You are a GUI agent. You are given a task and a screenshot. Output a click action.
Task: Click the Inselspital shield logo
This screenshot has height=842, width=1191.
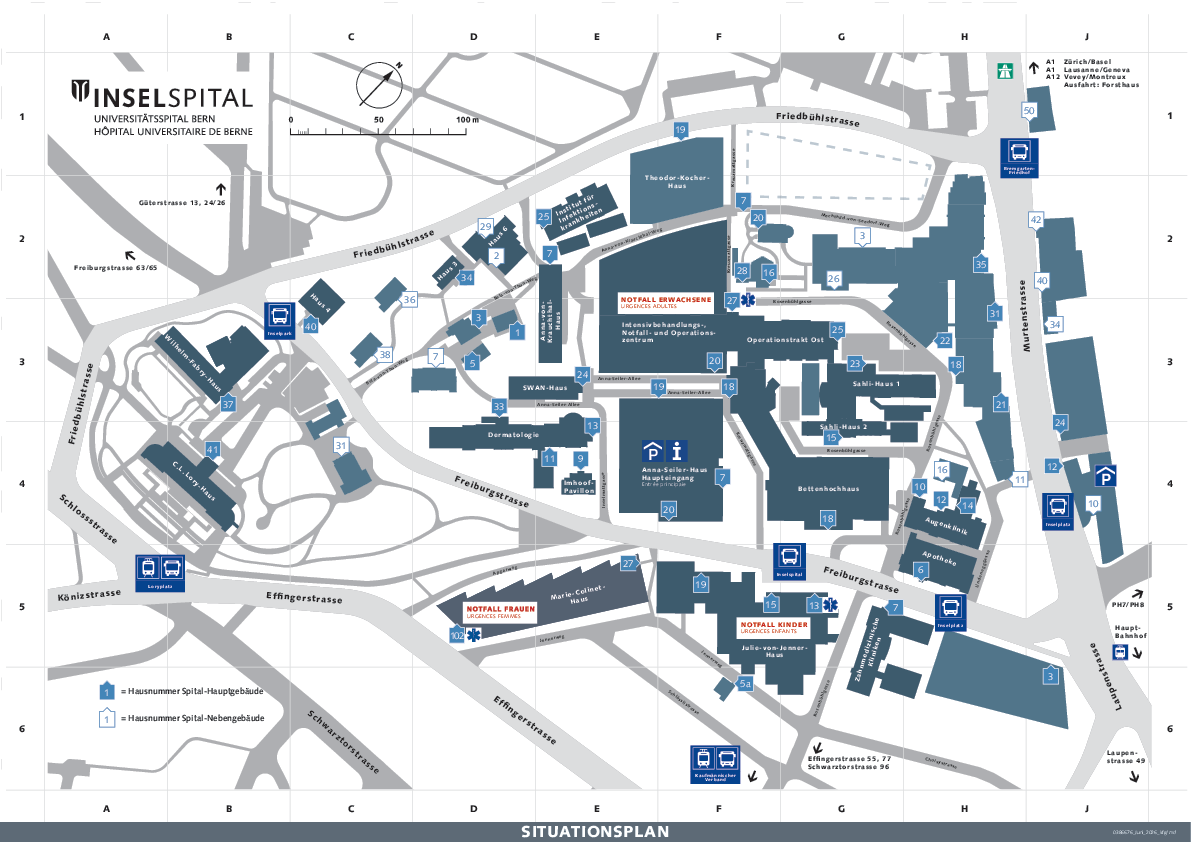coord(81,90)
